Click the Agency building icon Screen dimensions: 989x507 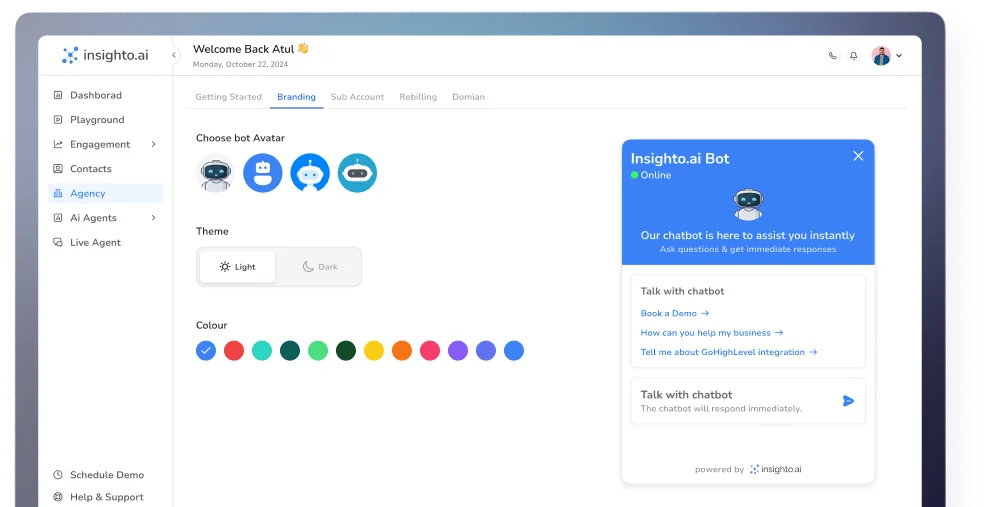click(x=58, y=194)
